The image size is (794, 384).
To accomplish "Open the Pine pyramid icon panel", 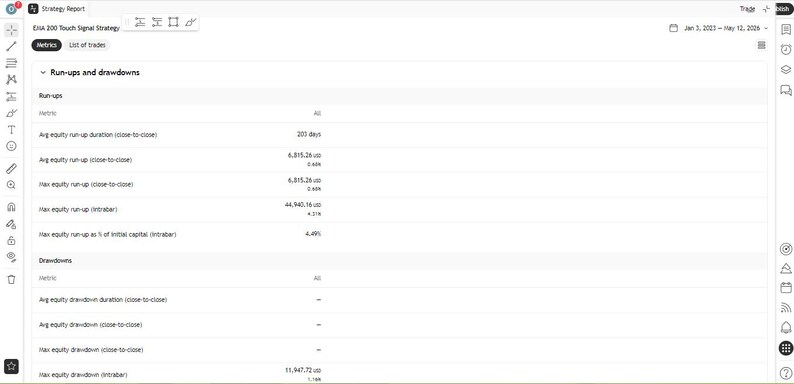I will (786, 268).
